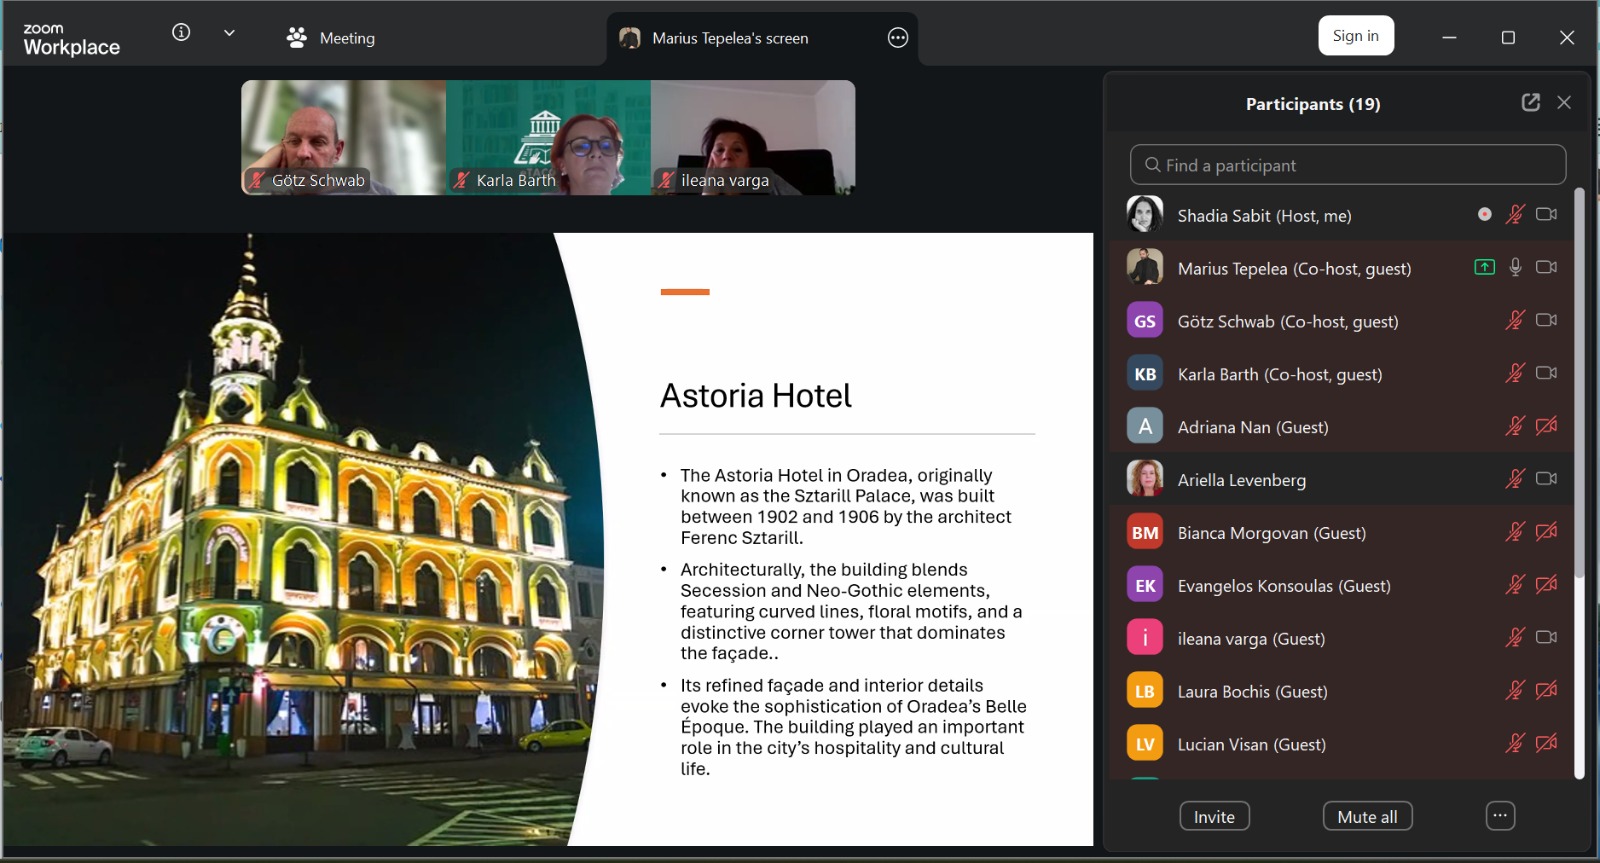The height and width of the screenshot is (863, 1600).
Task: Open more participant options ellipsis button
Action: (x=1499, y=816)
